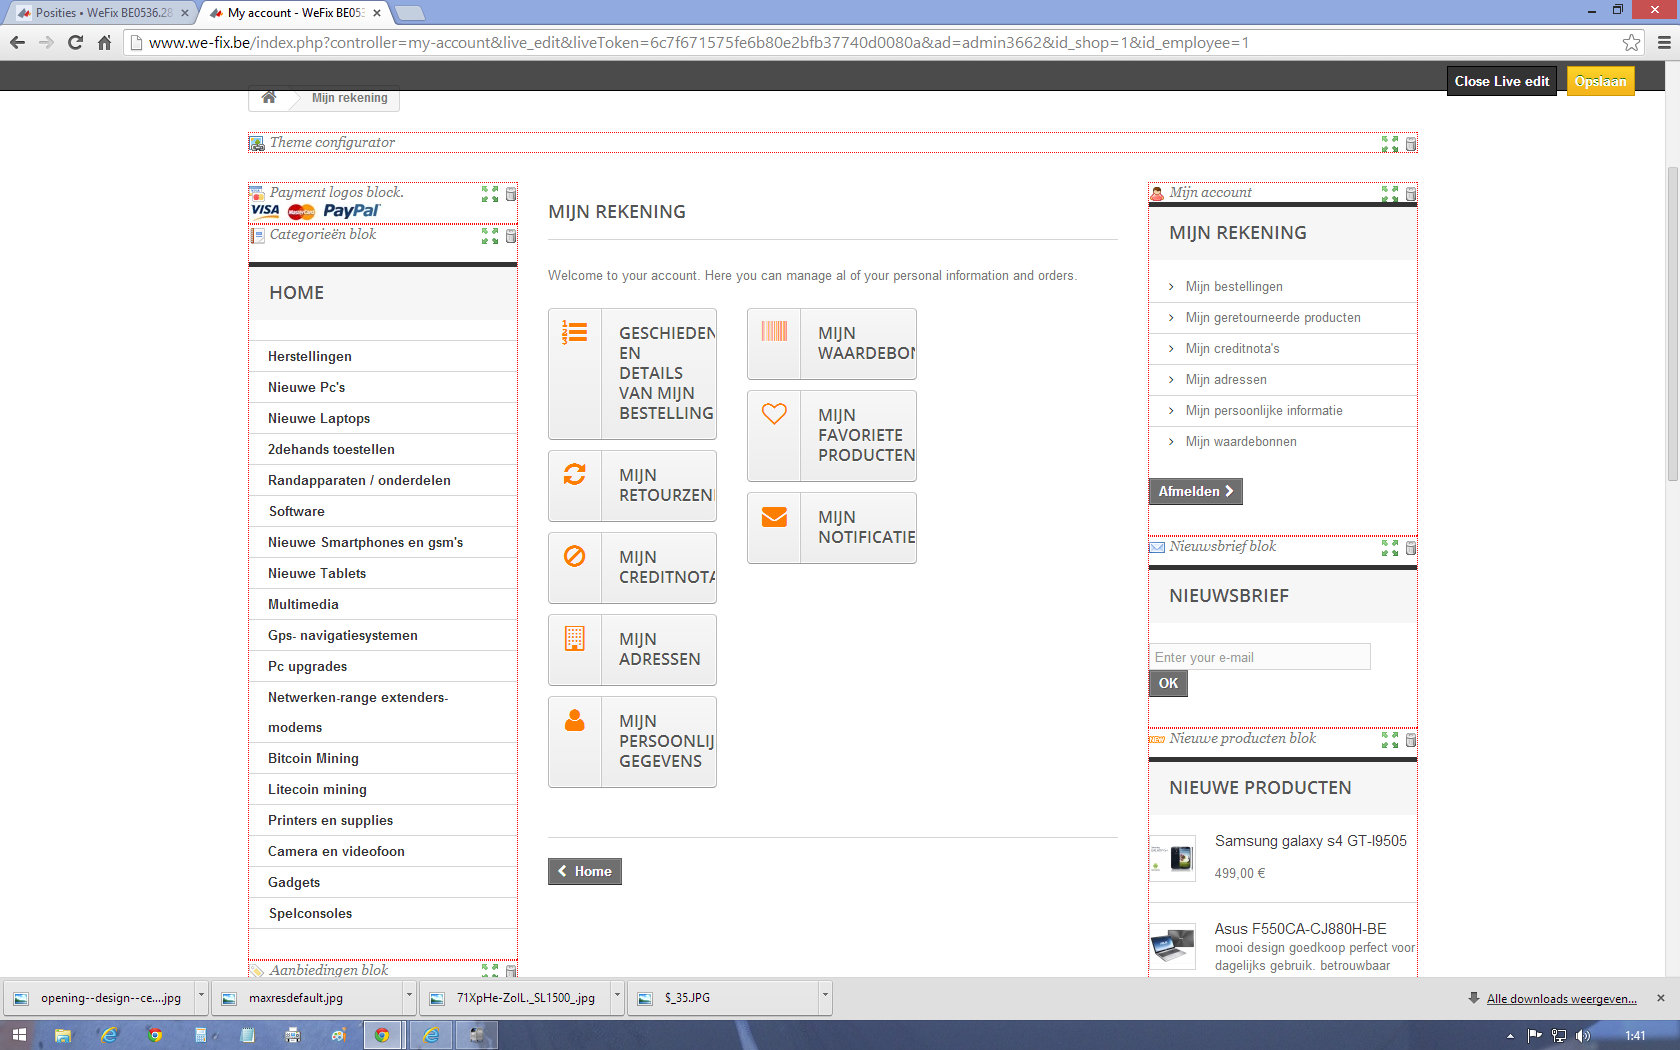
Task: Click the Home button below account tiles
Action: click(584, 871)
